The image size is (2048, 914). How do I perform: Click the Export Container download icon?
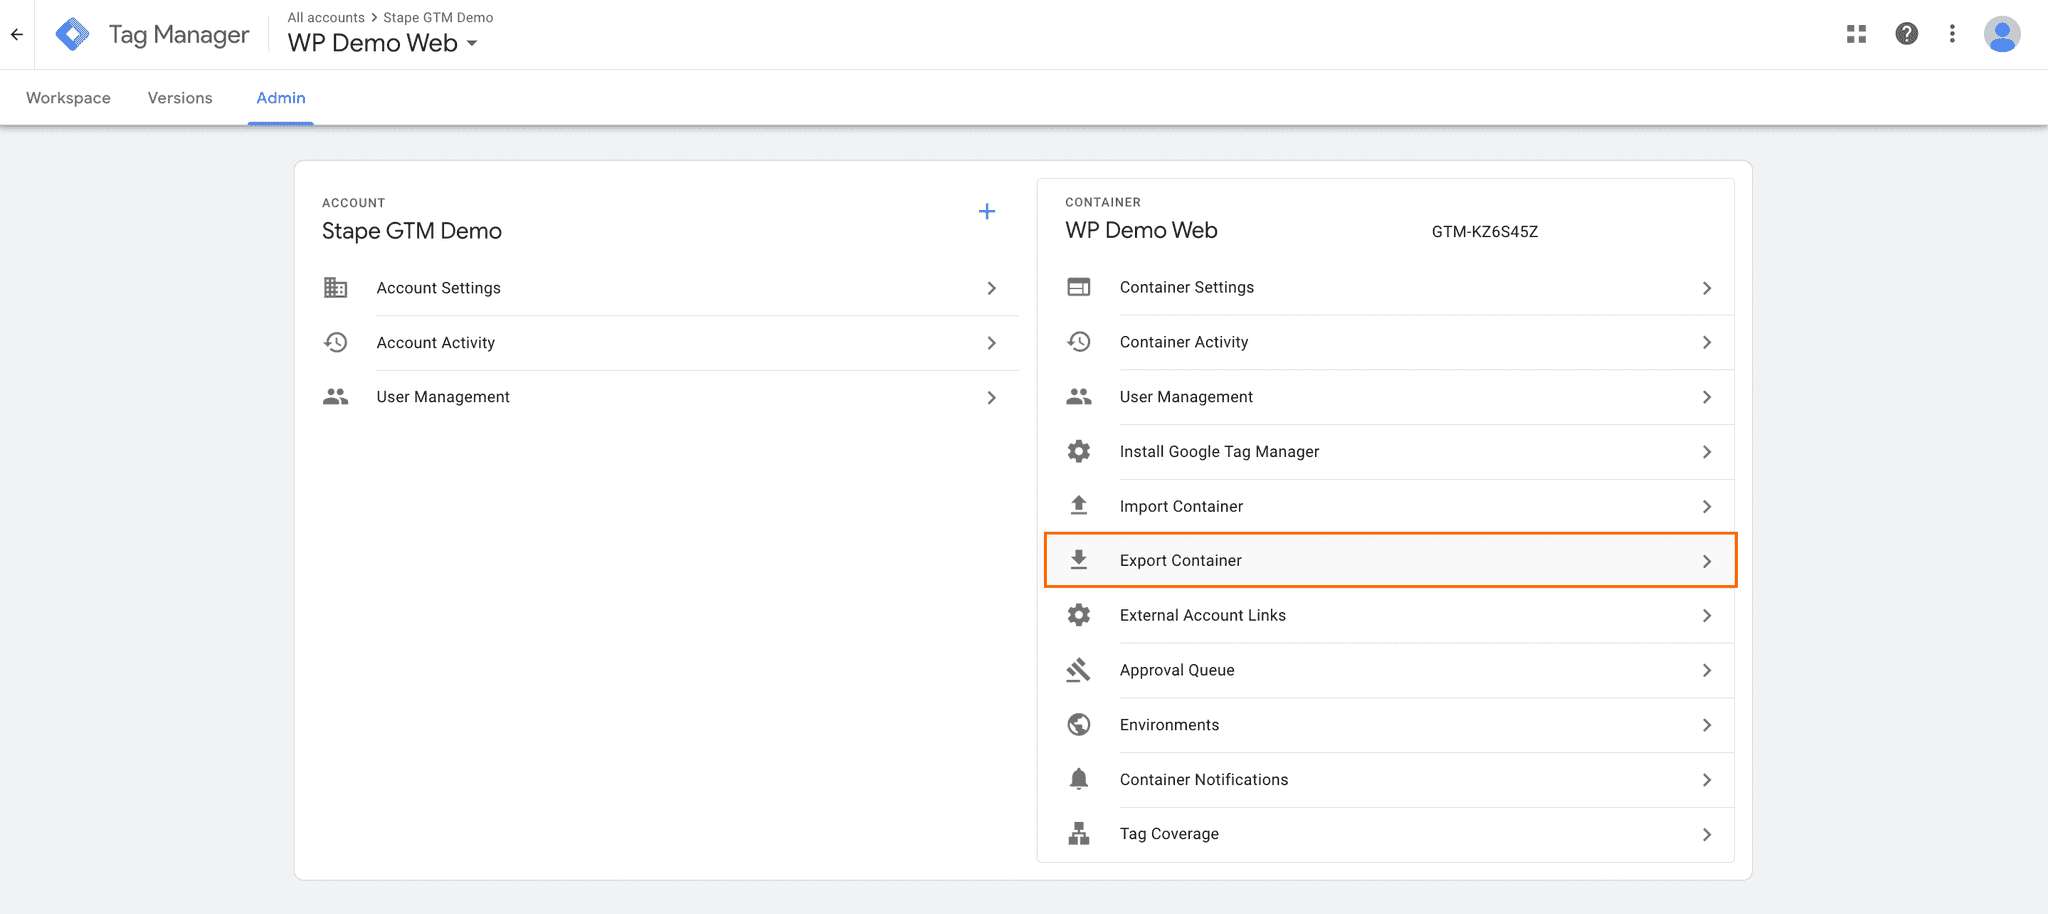1079,560
